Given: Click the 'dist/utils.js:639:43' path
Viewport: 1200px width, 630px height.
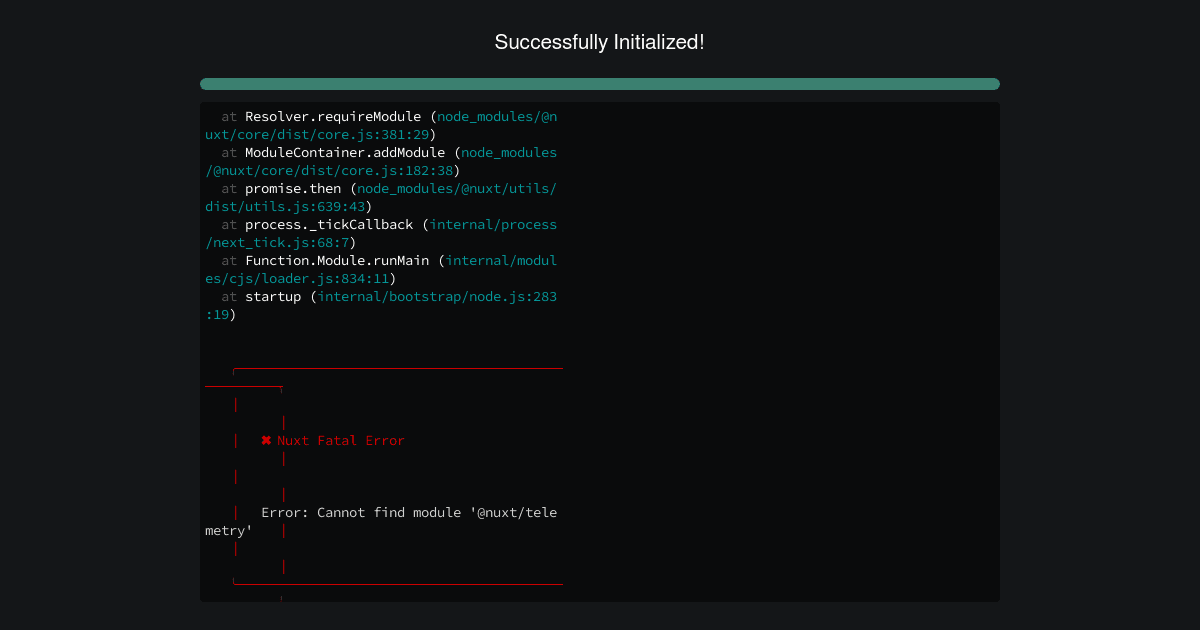Looking at the screenshot, I should coord(285,207).
